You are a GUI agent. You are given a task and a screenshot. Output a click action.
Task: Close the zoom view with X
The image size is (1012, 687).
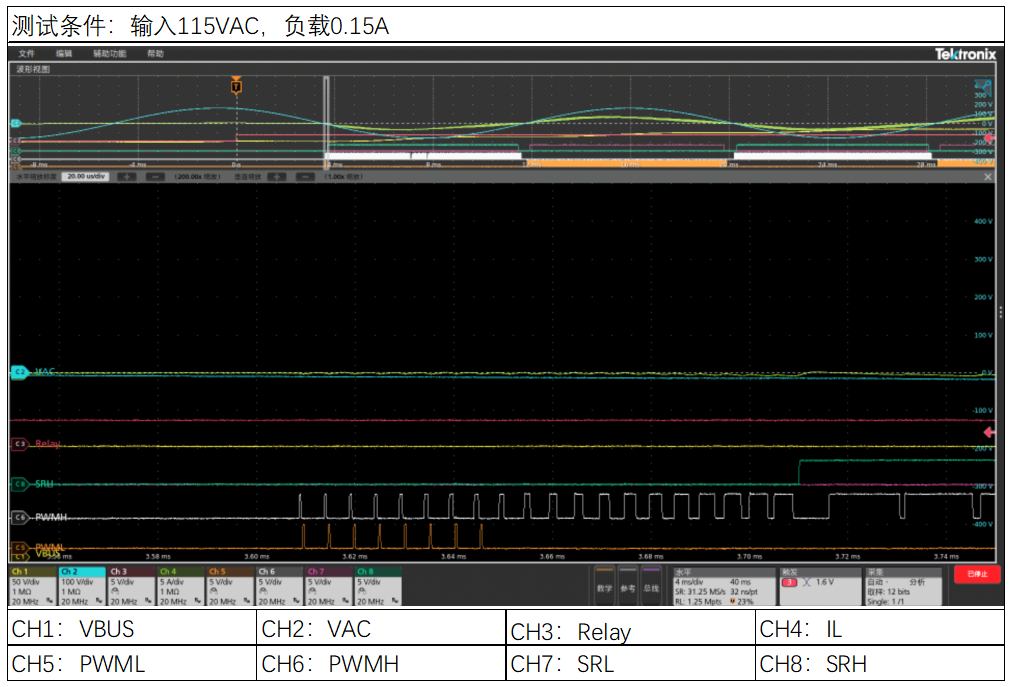click(987, 176)
